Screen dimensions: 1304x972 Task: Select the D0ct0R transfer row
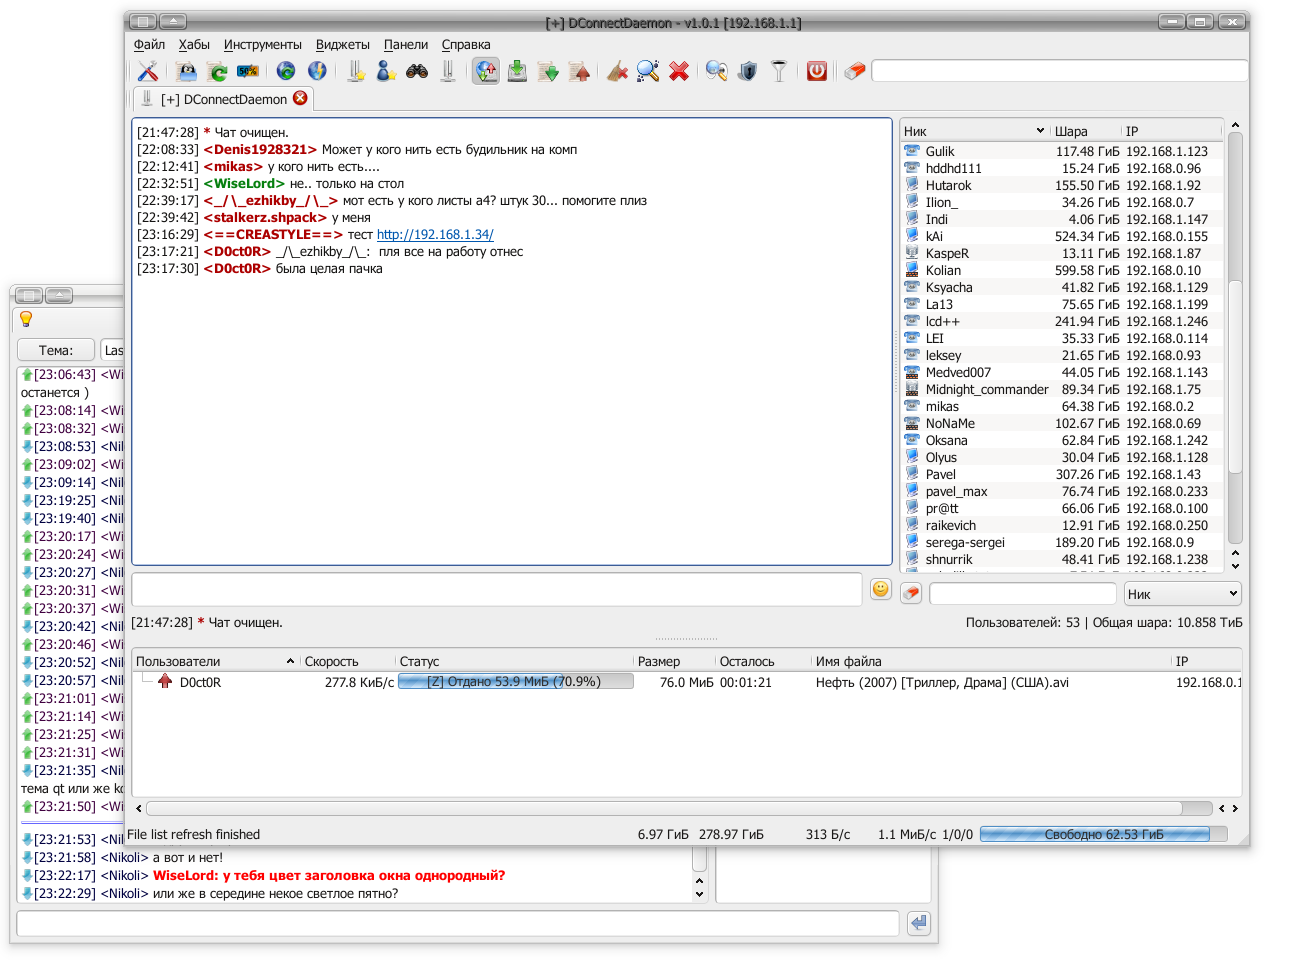pos(687,682)
